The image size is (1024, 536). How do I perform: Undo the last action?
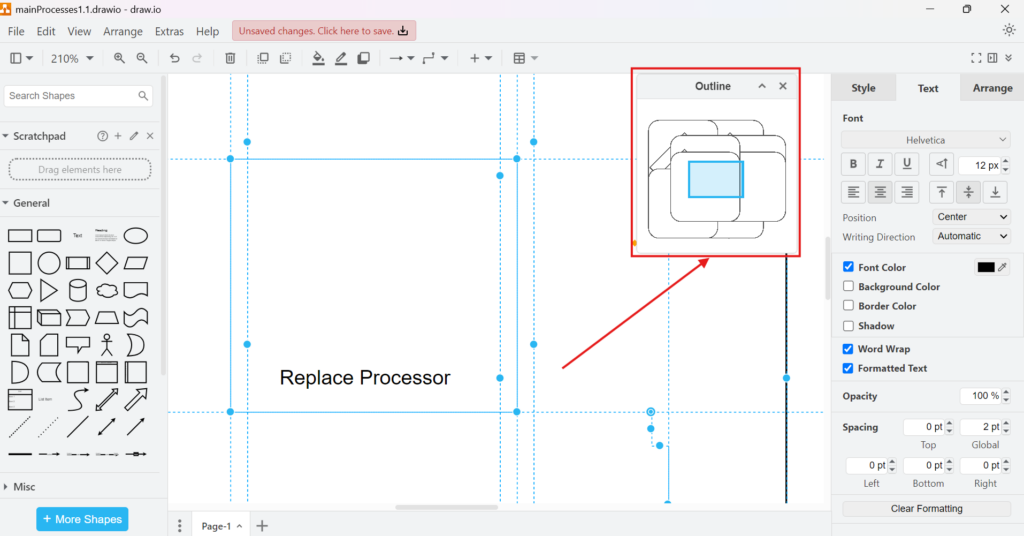(174, 58)
